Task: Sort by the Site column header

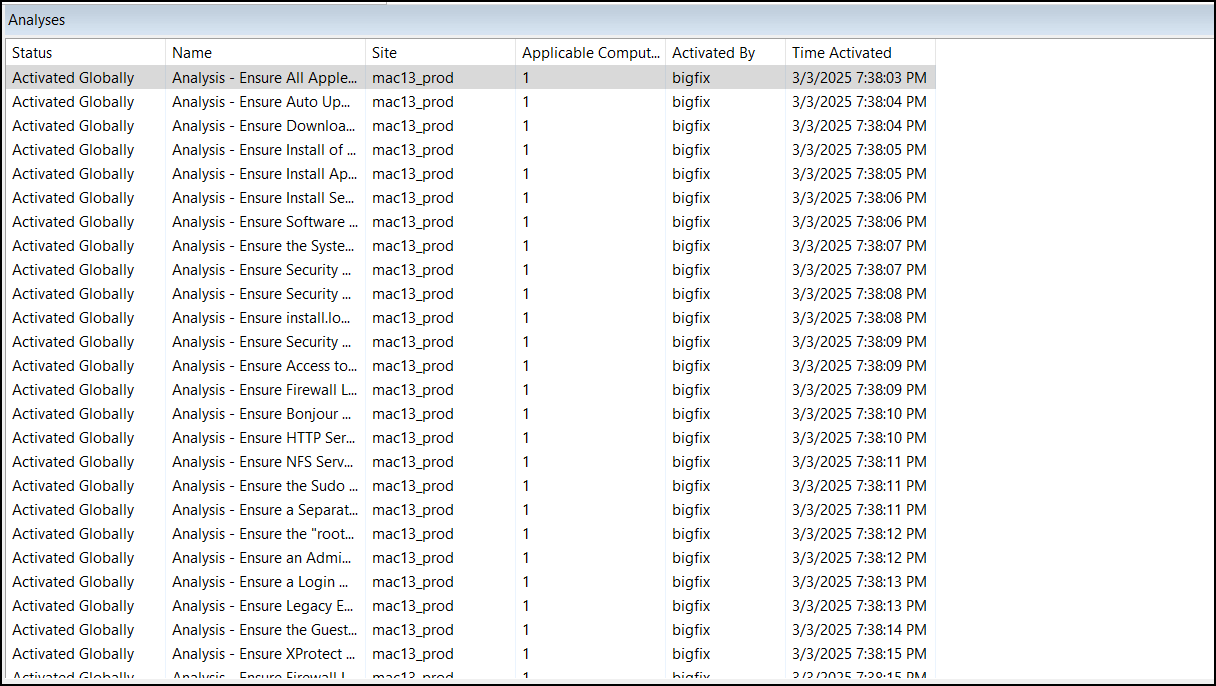Action: (x=380, y=52)
